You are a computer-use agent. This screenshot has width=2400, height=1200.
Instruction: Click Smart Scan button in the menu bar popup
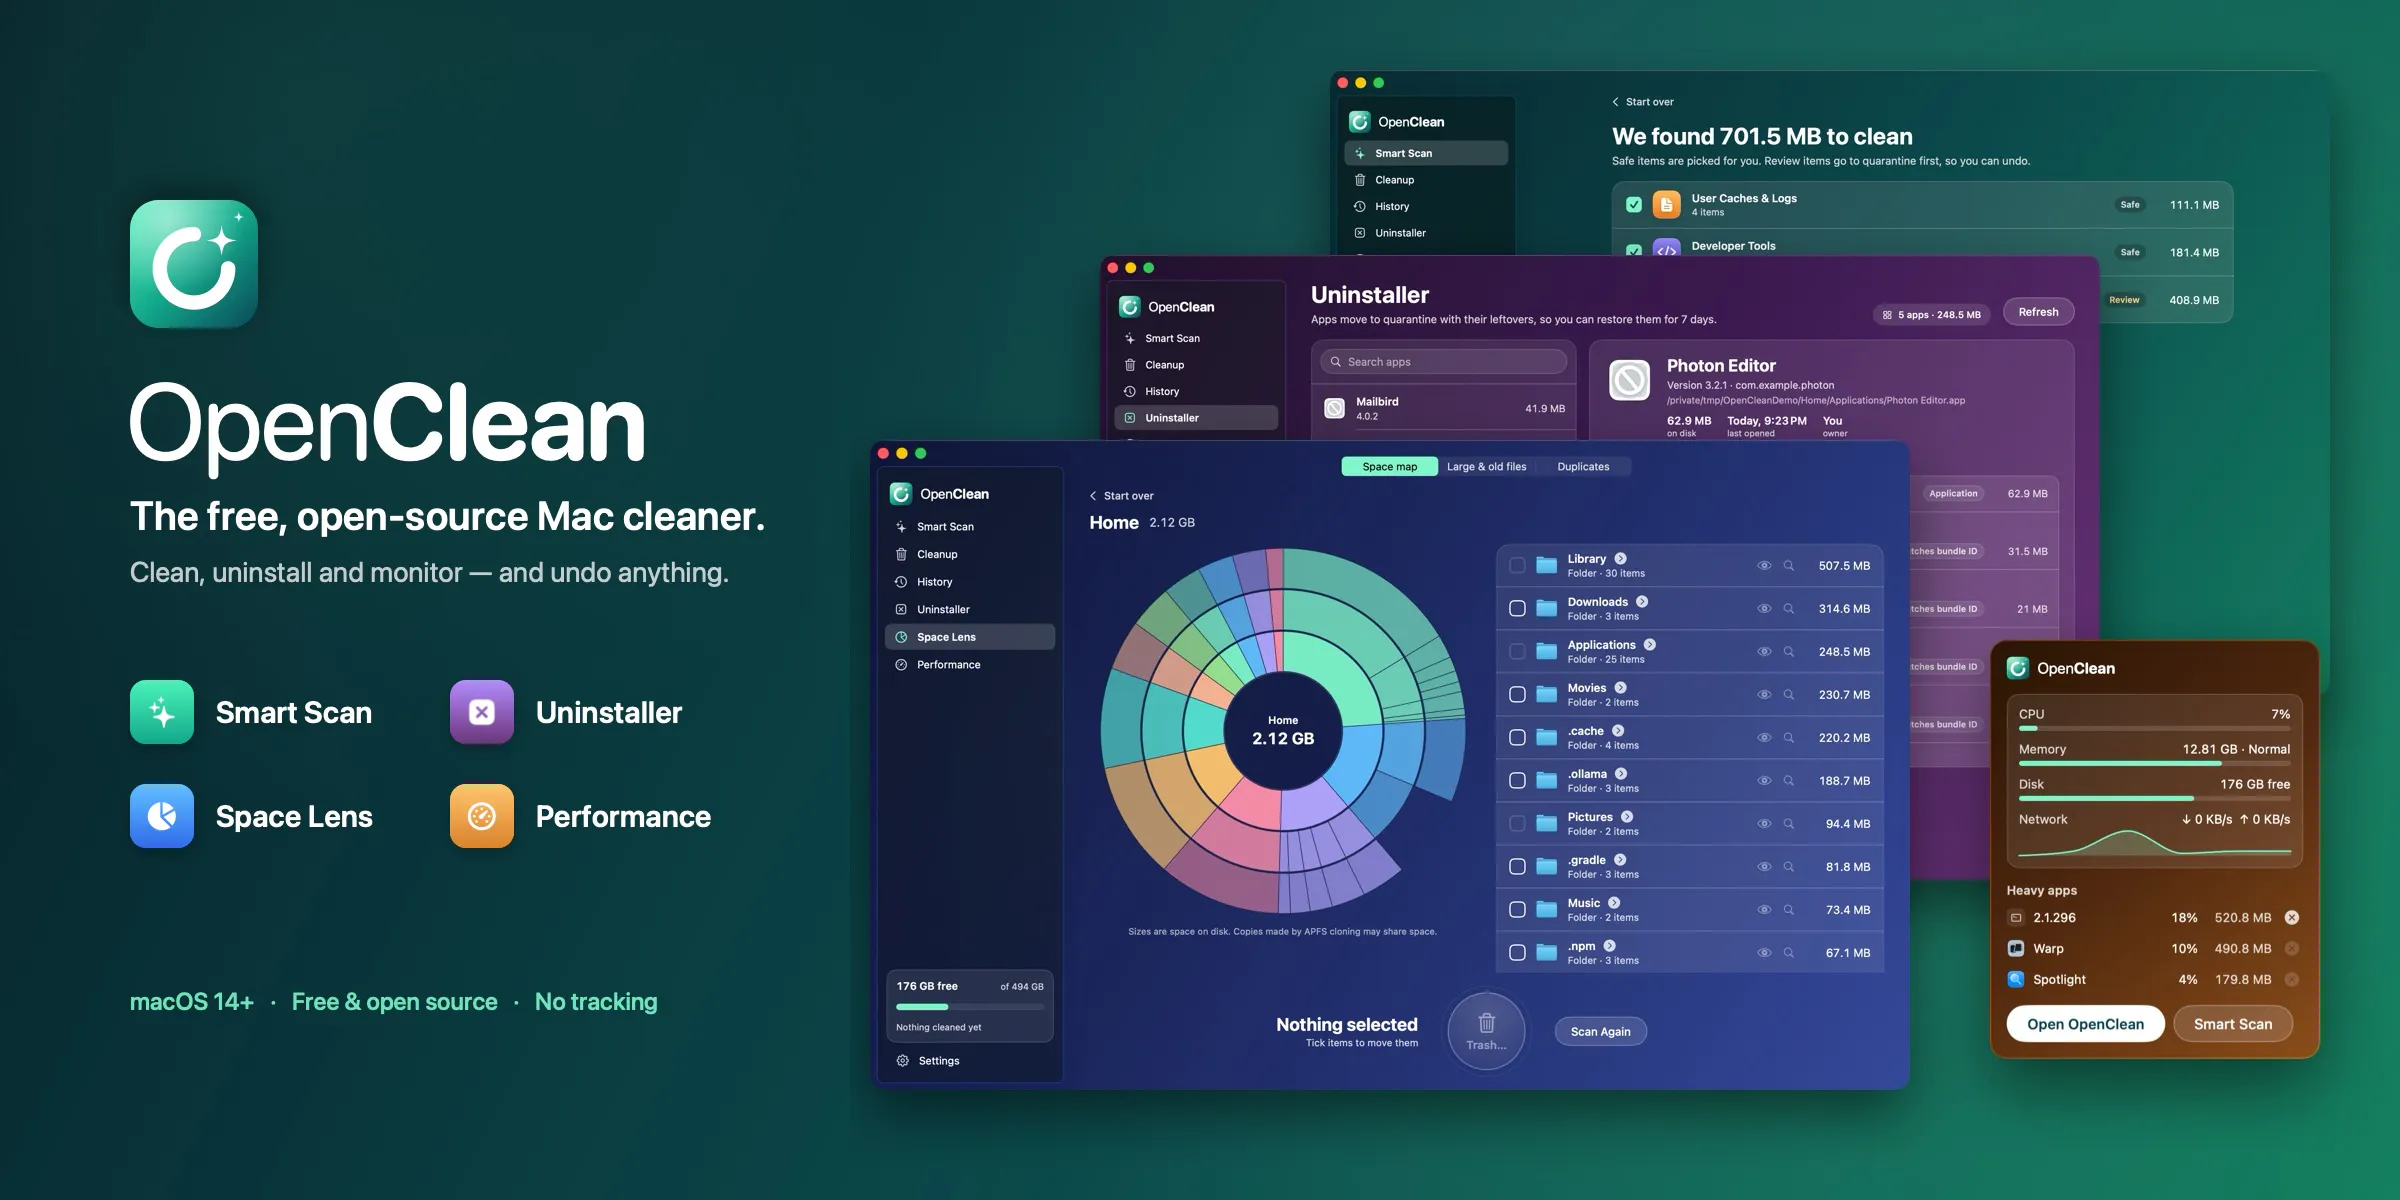(x=2233, y=1024)
